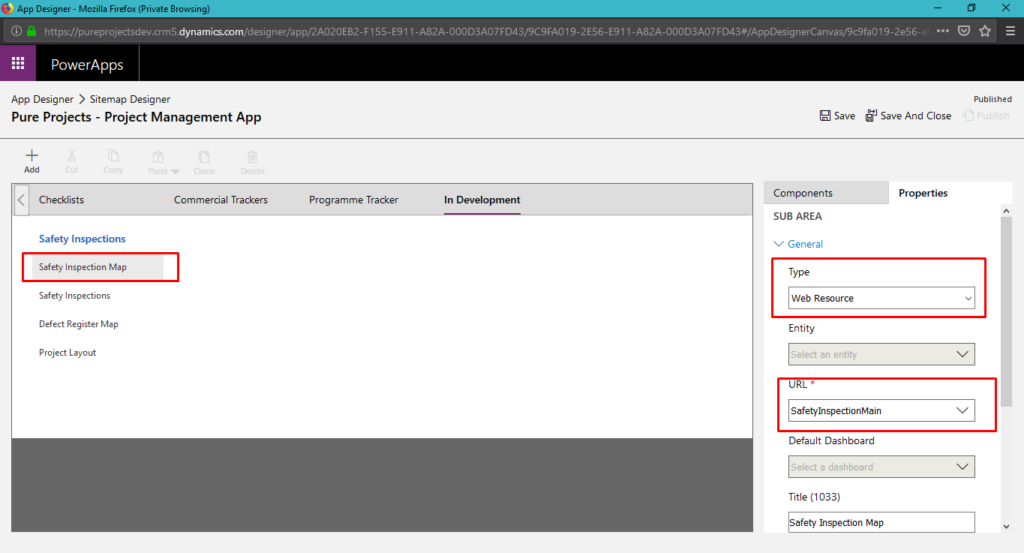This screenshot has height=553, width=1024.
Task: Click the Cut scissors icon
Action: click(71, 155)
